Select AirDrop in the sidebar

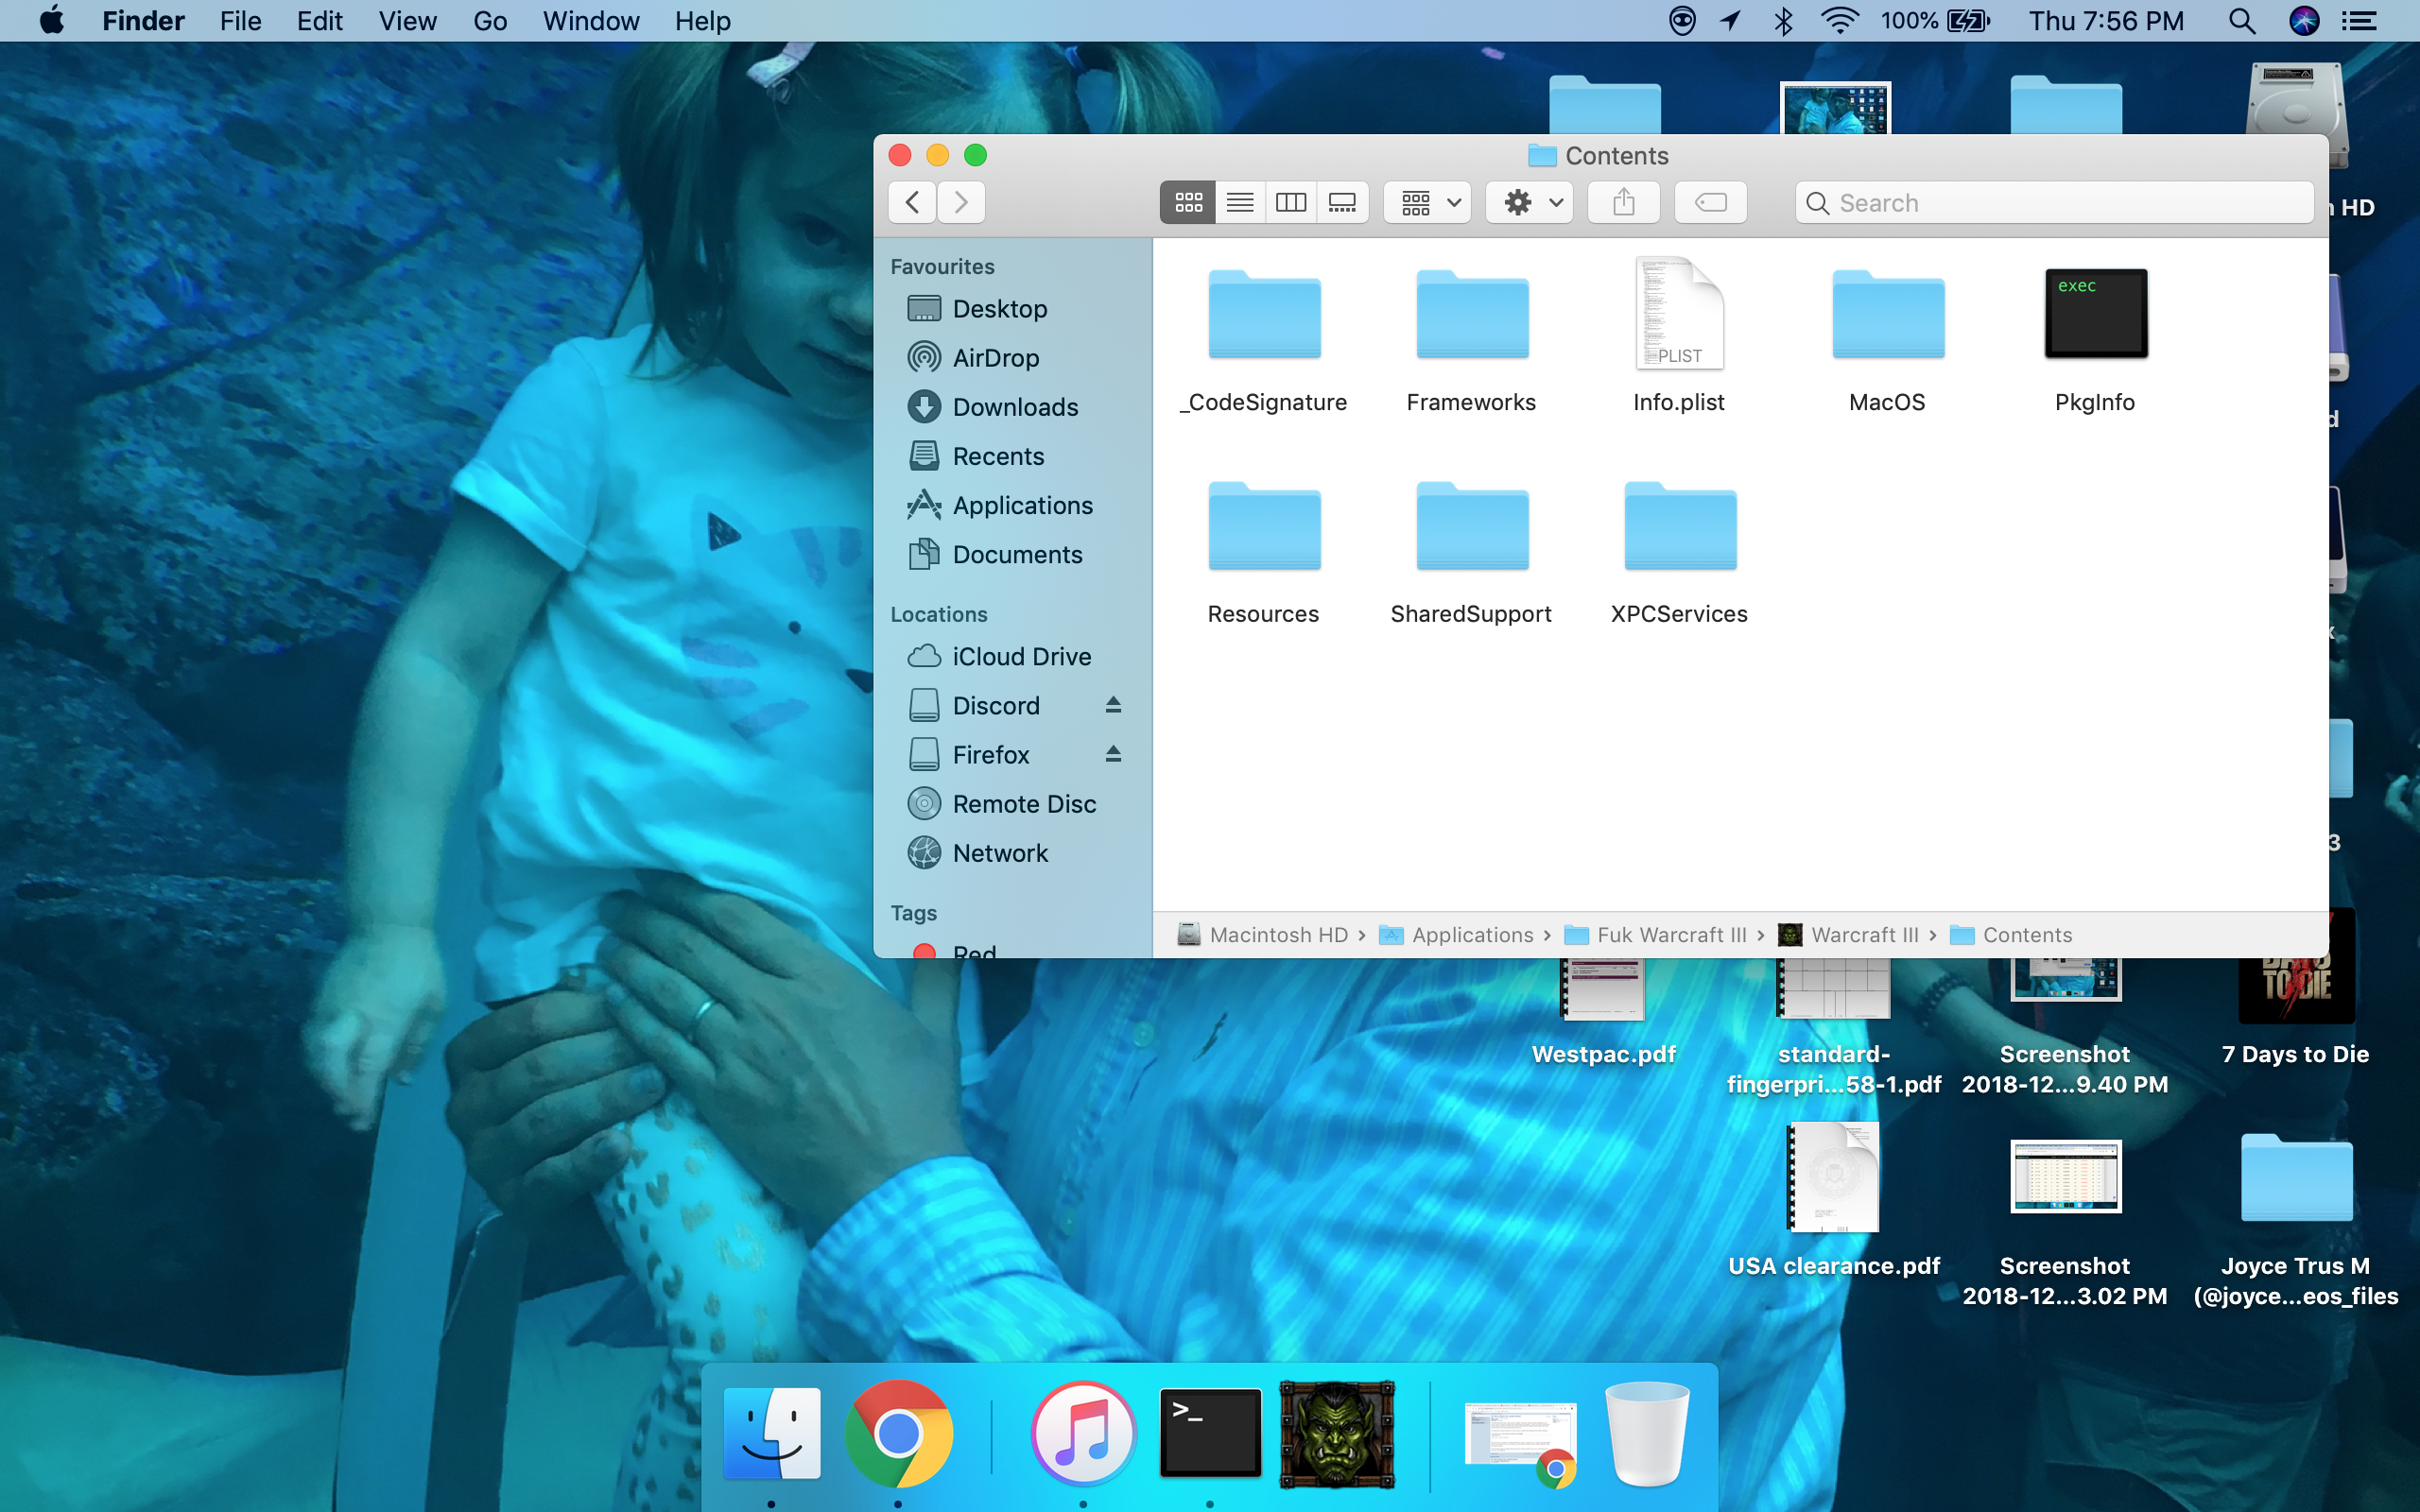click(x=1012, y=358)
